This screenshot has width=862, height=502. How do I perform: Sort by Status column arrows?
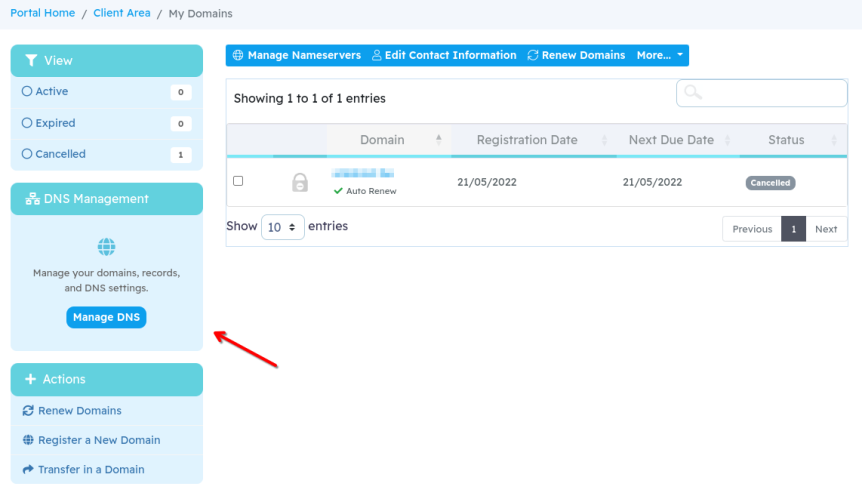coord(834,140)
